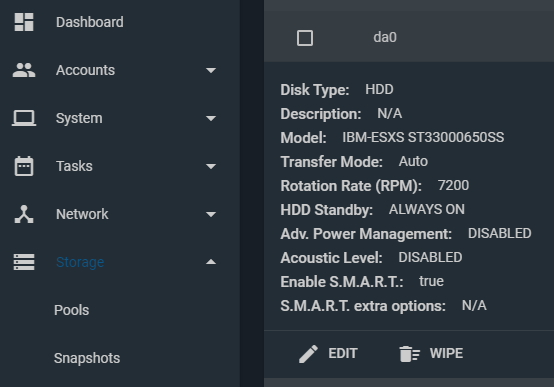
Task: Open the Dashboard menu item
Action: [x=90, y=22]
